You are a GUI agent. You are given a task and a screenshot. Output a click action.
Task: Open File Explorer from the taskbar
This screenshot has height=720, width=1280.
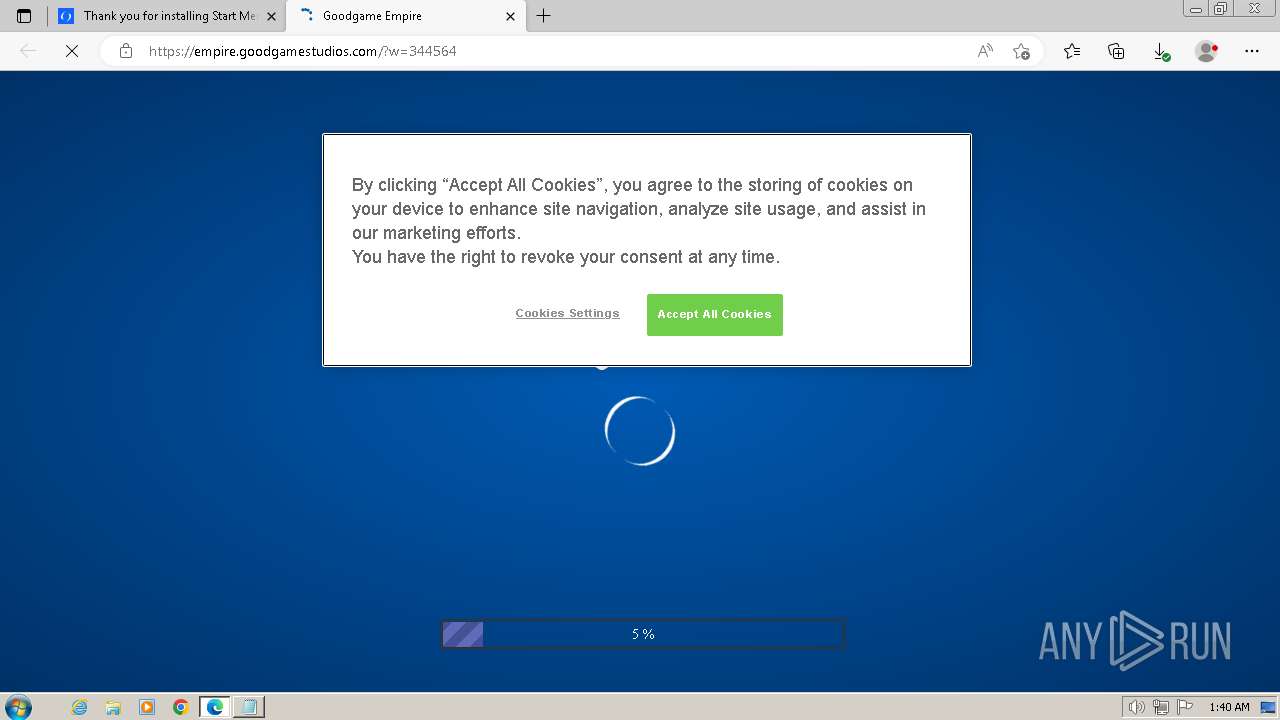coord(113,707)
